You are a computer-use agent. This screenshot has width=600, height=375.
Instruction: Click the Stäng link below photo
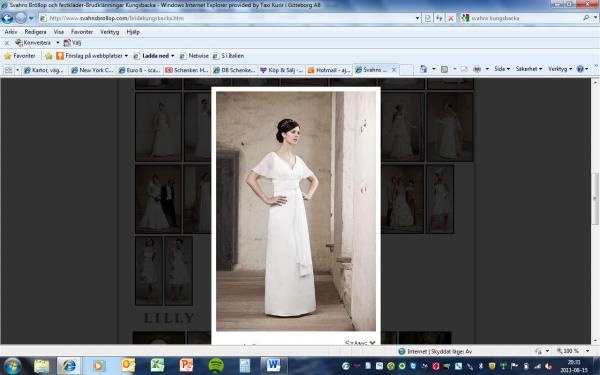[360, 342]
